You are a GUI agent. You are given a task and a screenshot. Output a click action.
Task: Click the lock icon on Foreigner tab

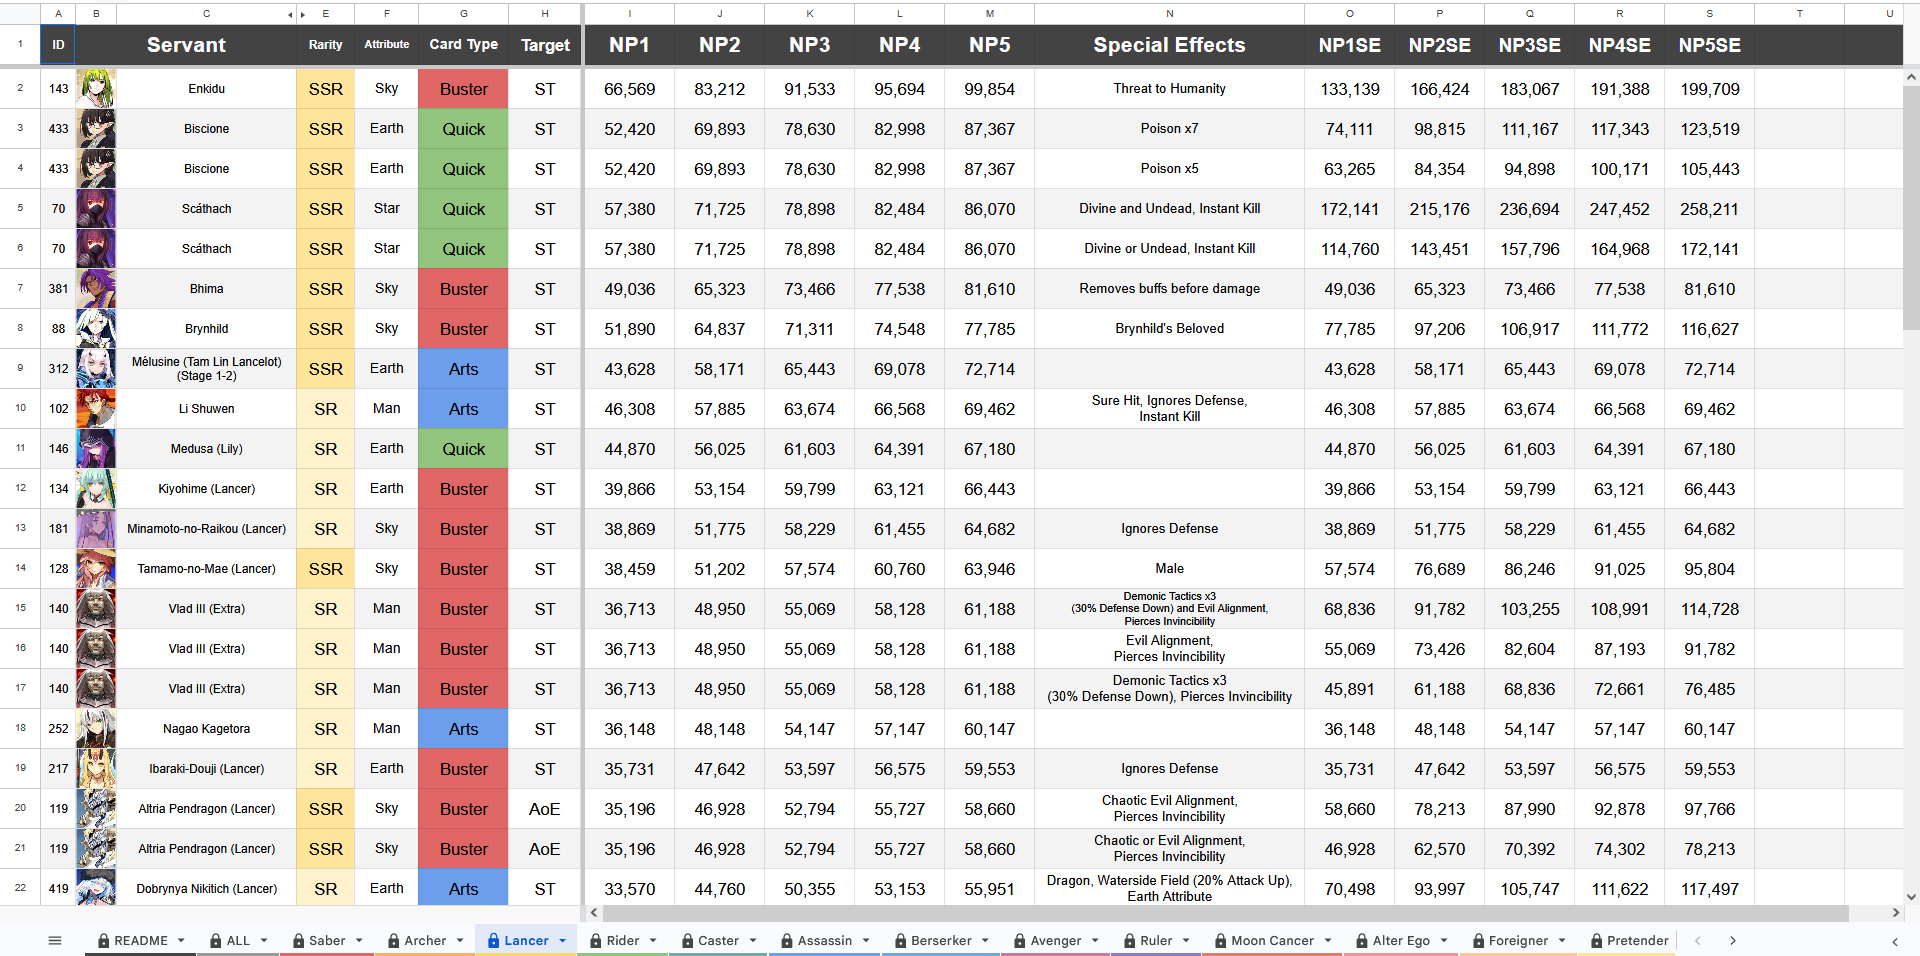coord(1478,940)
